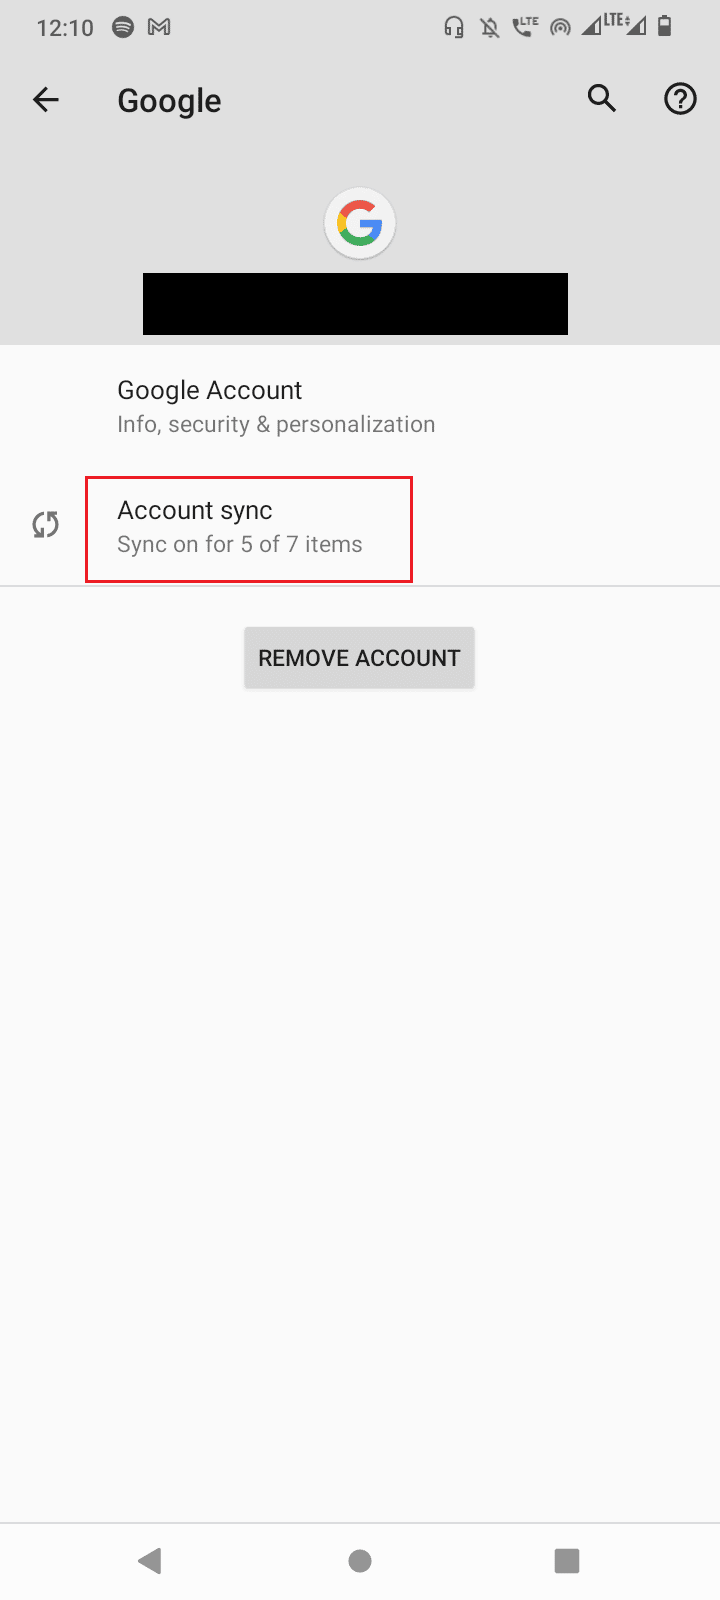Tap the Google G logo avatar

(x=360, y=224)
